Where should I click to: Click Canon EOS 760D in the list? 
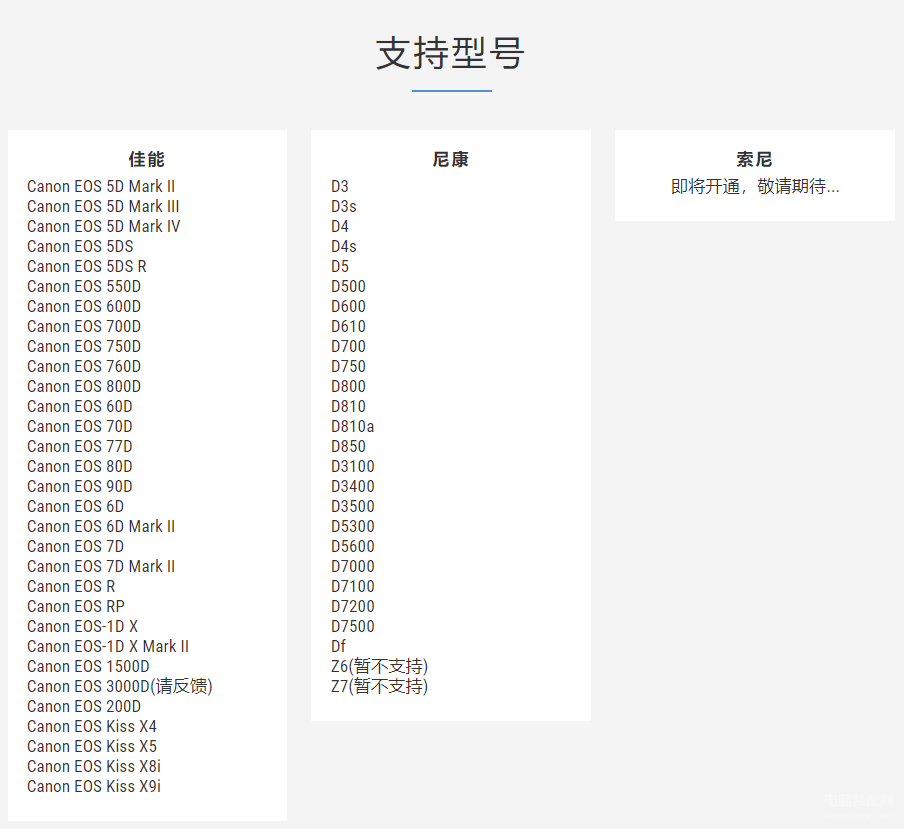coord(84,366)
